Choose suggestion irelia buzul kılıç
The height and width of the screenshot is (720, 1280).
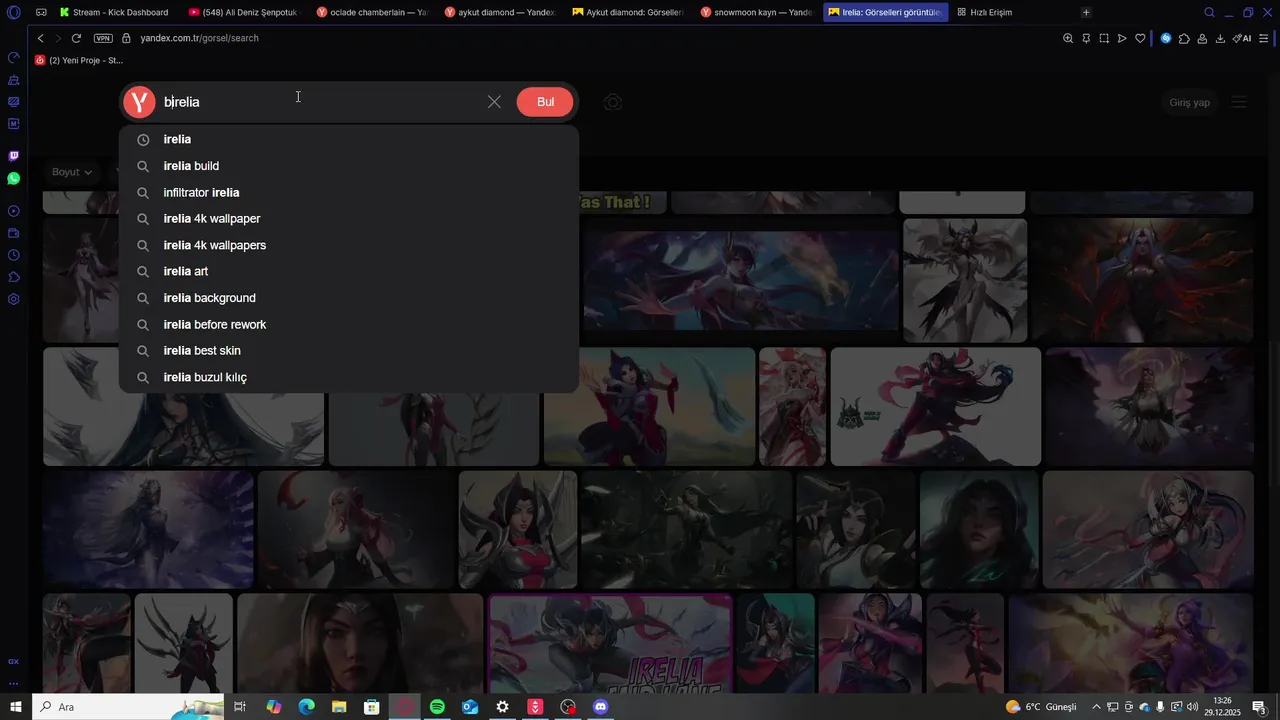349,377
